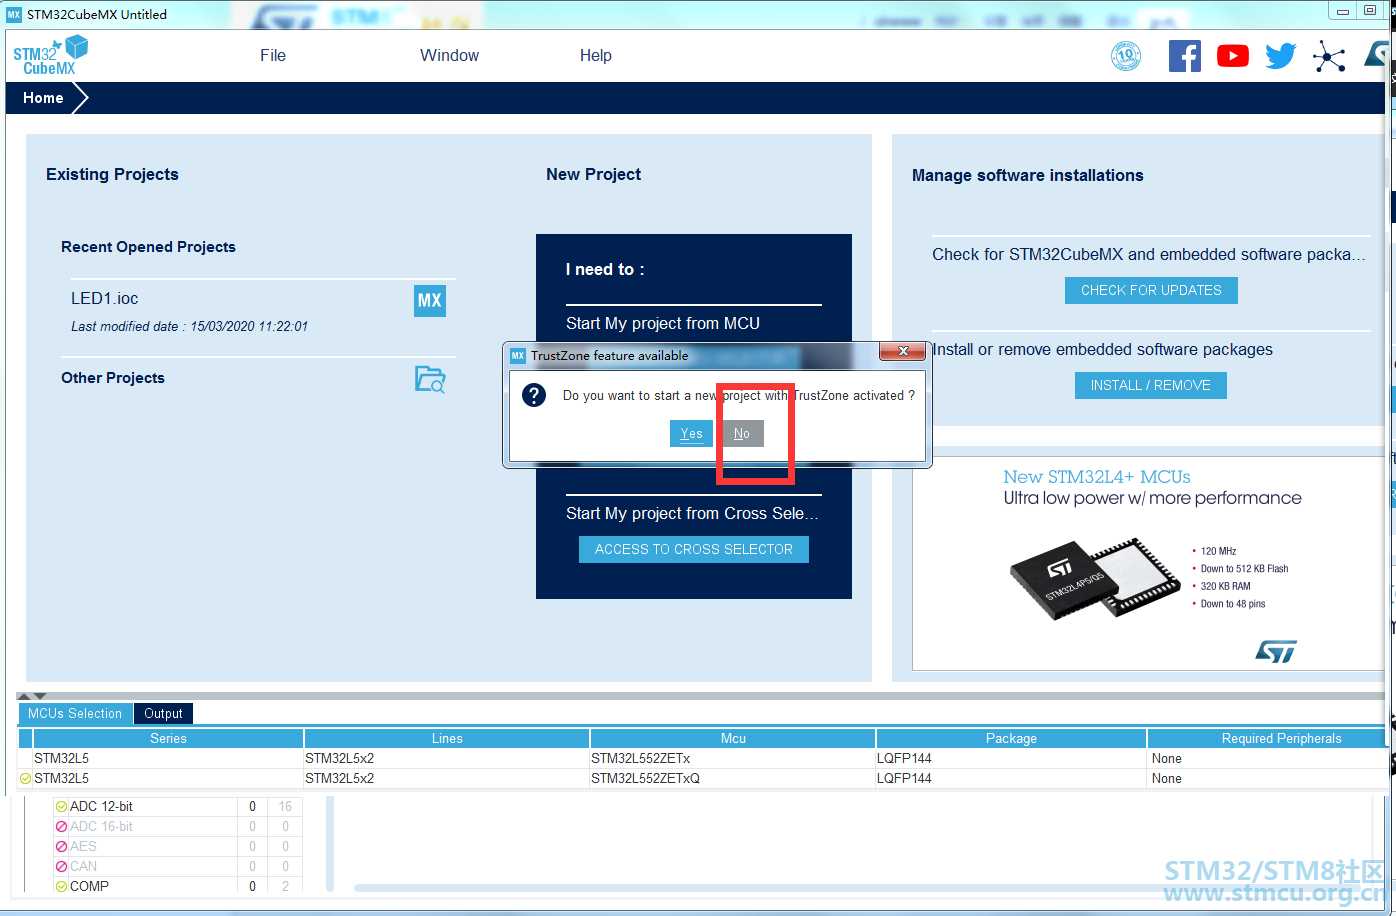This screenshot has height=916, width=1396.
Task: Switch to the Output tab
Action: pyautogui.click(x=163, y=713)
